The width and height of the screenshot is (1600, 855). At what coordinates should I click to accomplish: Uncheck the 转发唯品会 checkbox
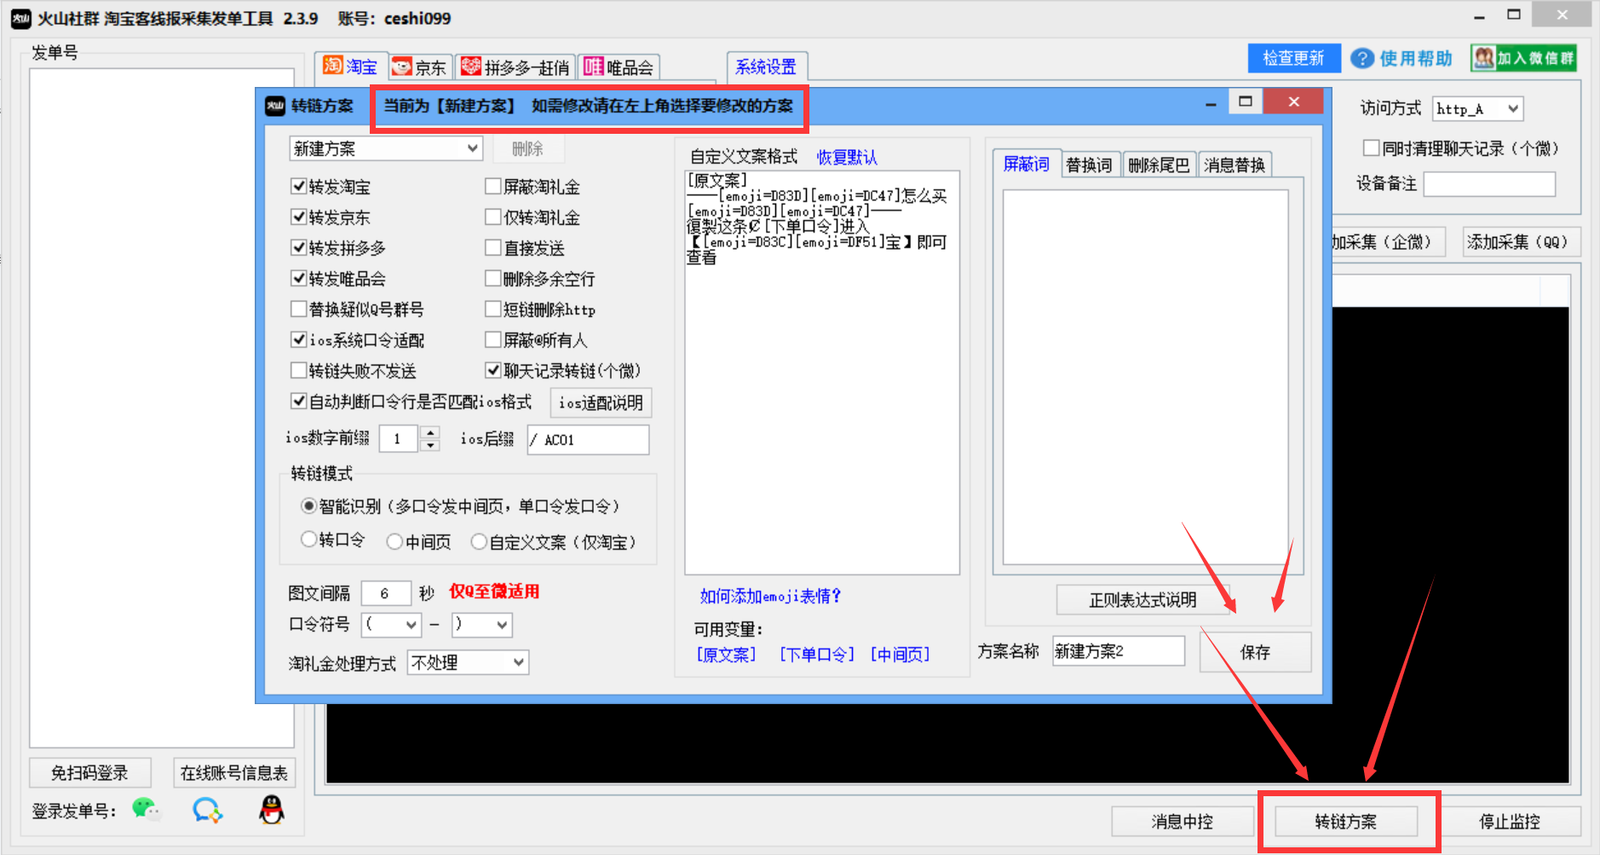[x=298, y=278]
